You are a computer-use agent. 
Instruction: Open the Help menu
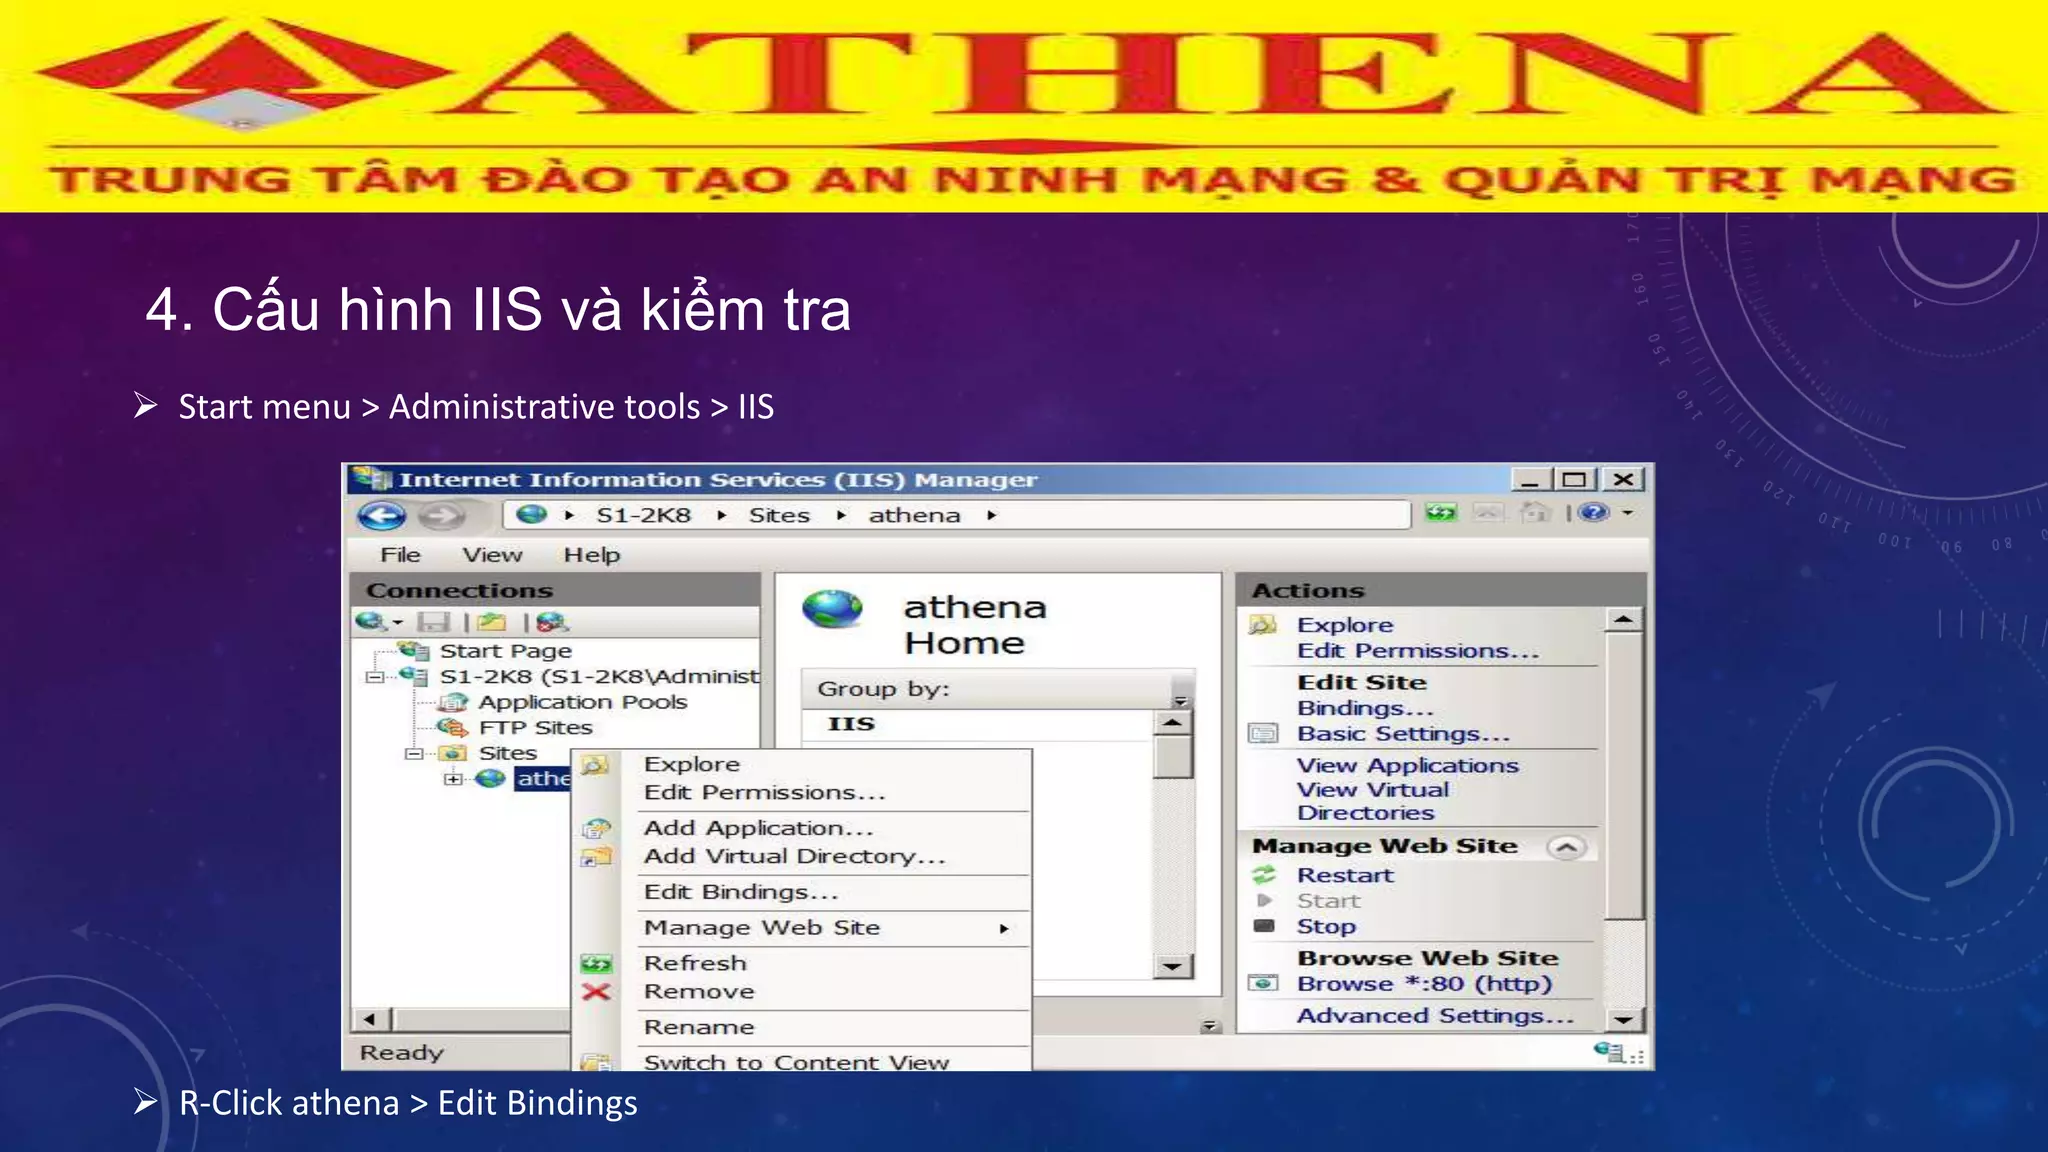click(592, 555)
